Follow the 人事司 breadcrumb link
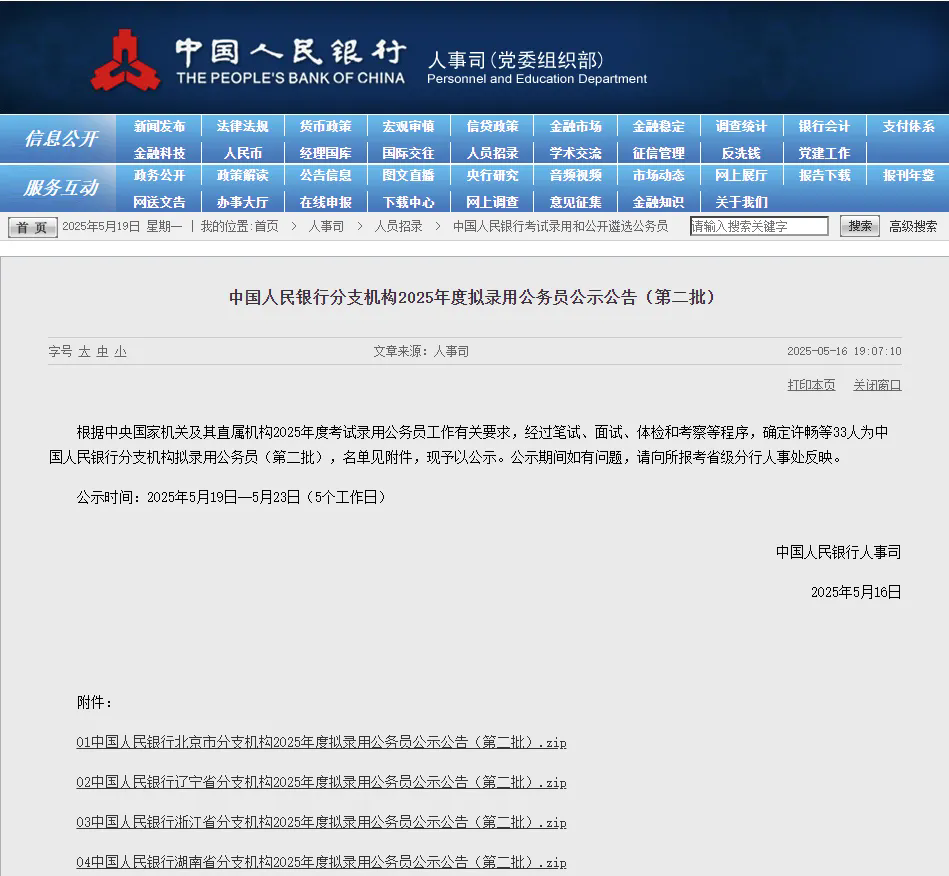Viewport: 949px width, 876px height. click(326, 226)
